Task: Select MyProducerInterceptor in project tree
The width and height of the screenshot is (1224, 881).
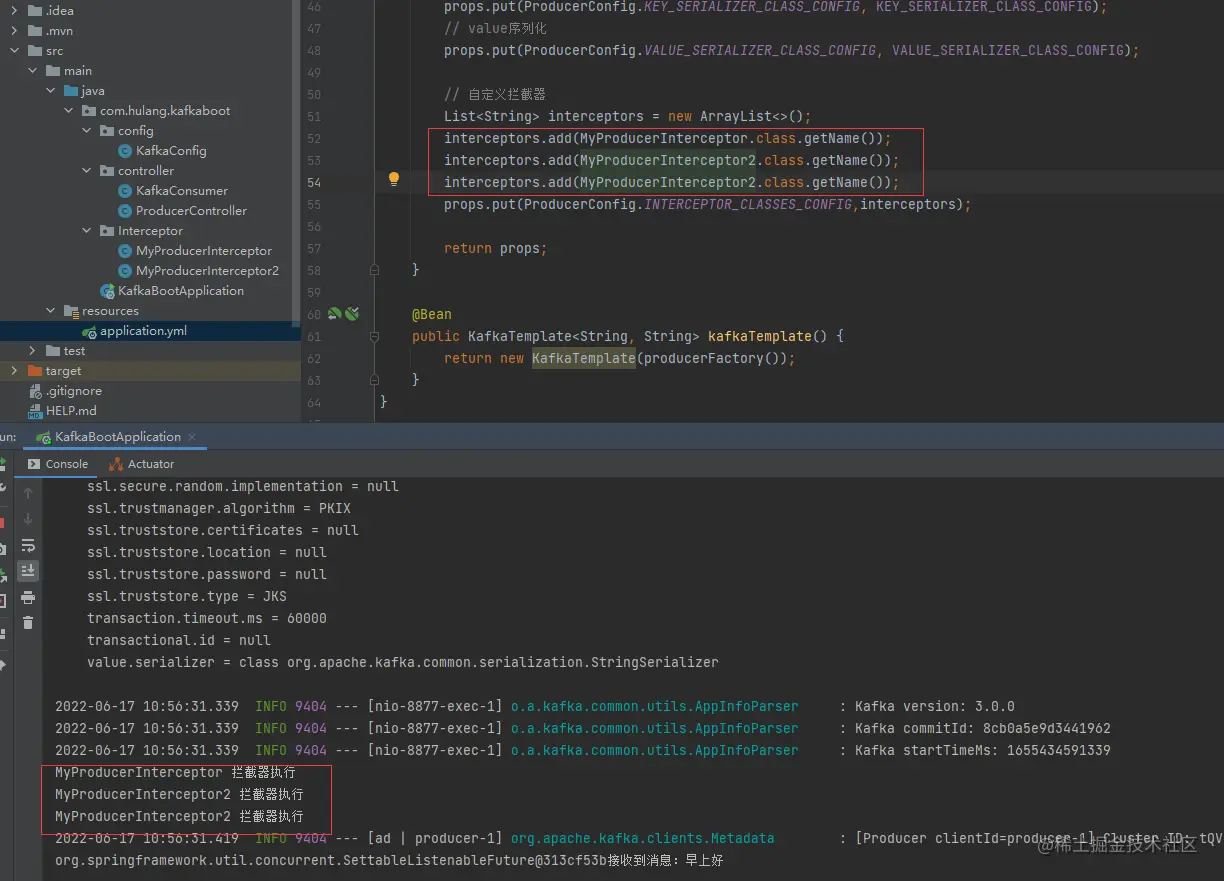Action: (204, 251)
